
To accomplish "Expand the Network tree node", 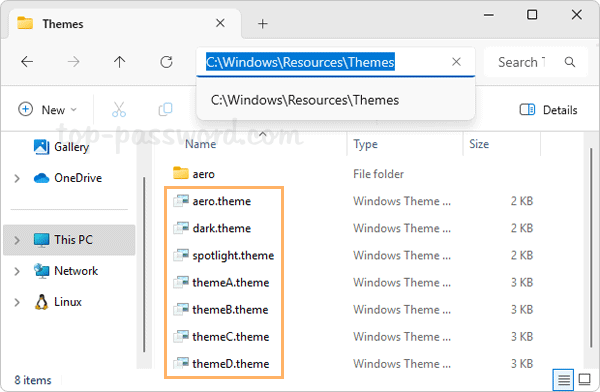I will pyautogui.click(x=17, y=271).
